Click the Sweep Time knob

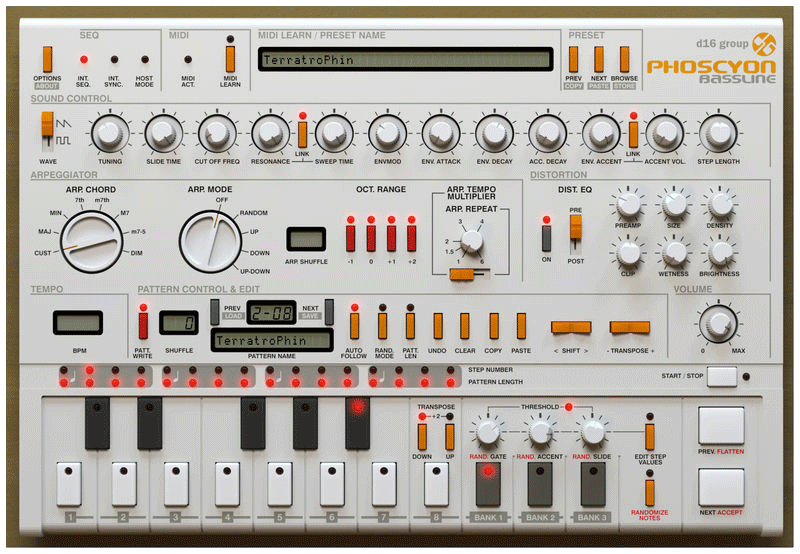coord(334,133)
